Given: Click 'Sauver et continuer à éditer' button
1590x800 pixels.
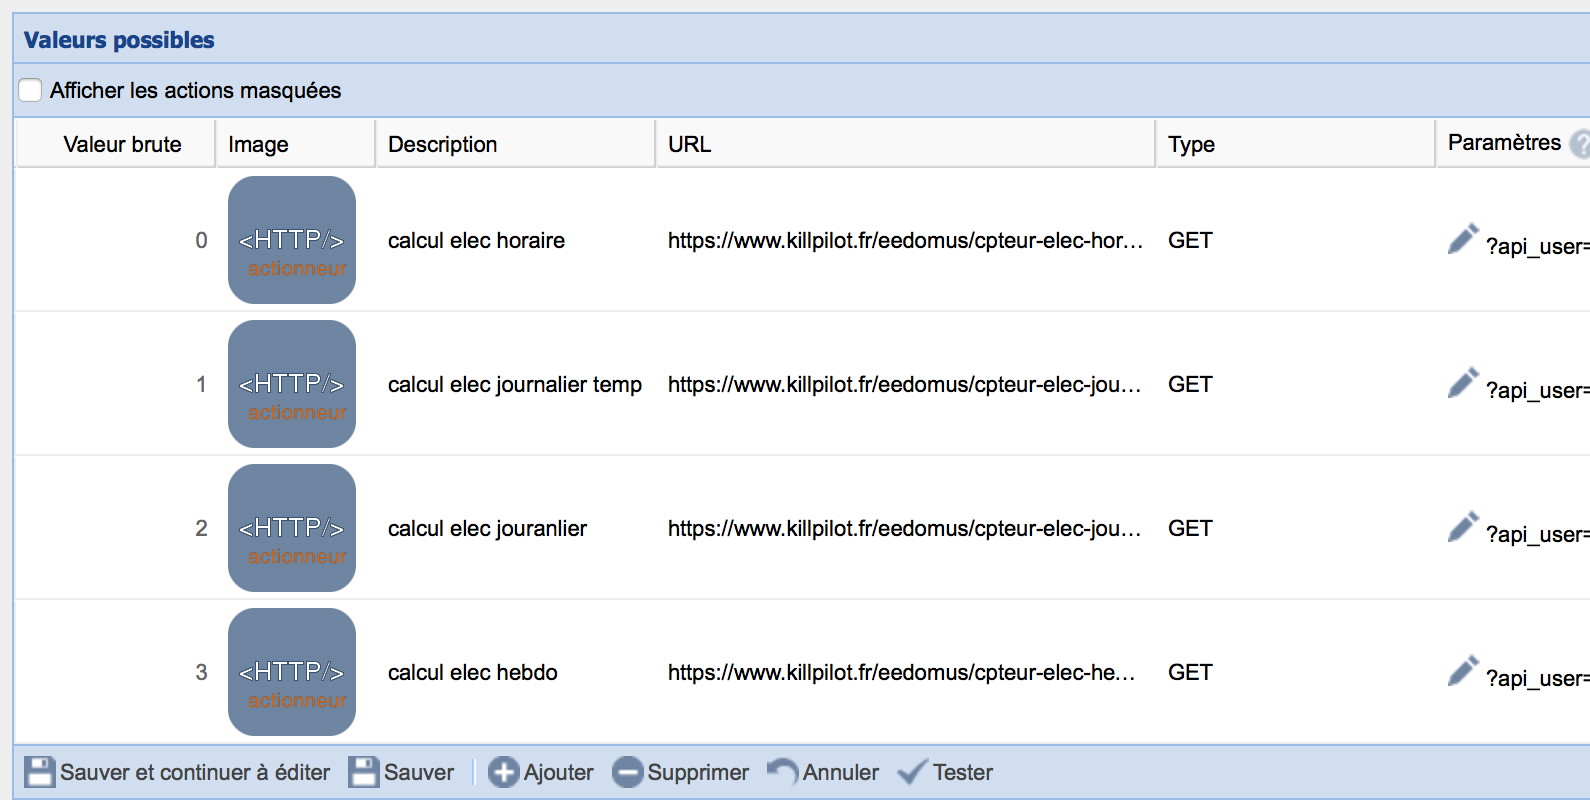Looking at the screenshot, I should [177, 772].
